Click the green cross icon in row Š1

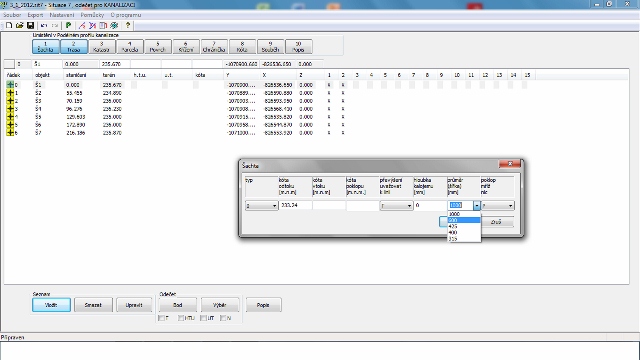point(10,85)
